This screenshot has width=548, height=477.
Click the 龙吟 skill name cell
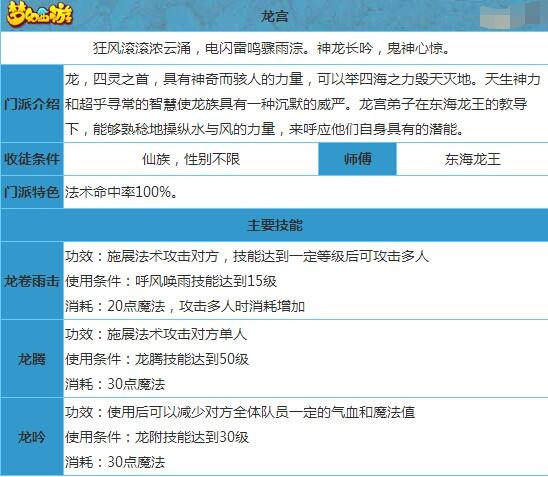click(x=32, y=437)
